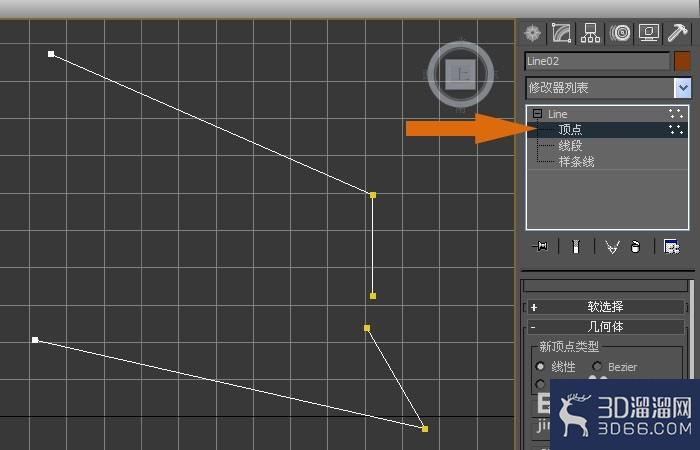Open the Utilities hammer tab
700x450 pixels.
(678, 33)
